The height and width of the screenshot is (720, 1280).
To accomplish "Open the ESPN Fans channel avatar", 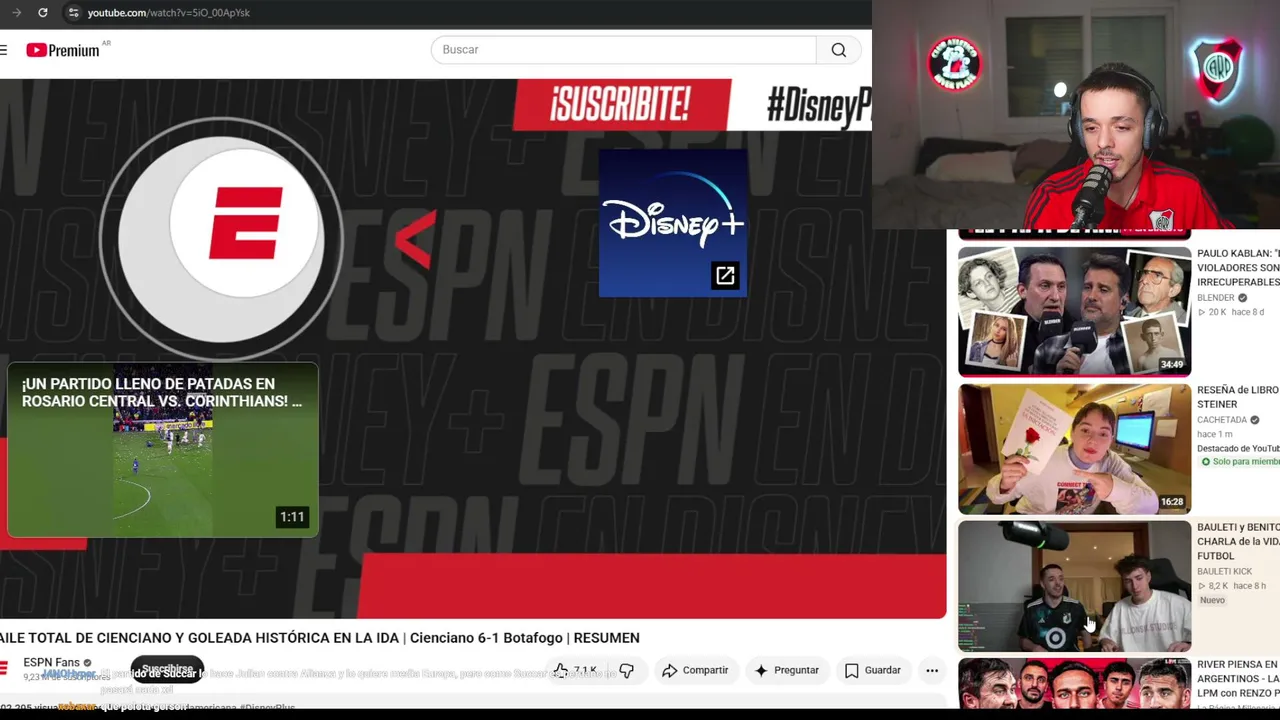I will tap(4, 668).
